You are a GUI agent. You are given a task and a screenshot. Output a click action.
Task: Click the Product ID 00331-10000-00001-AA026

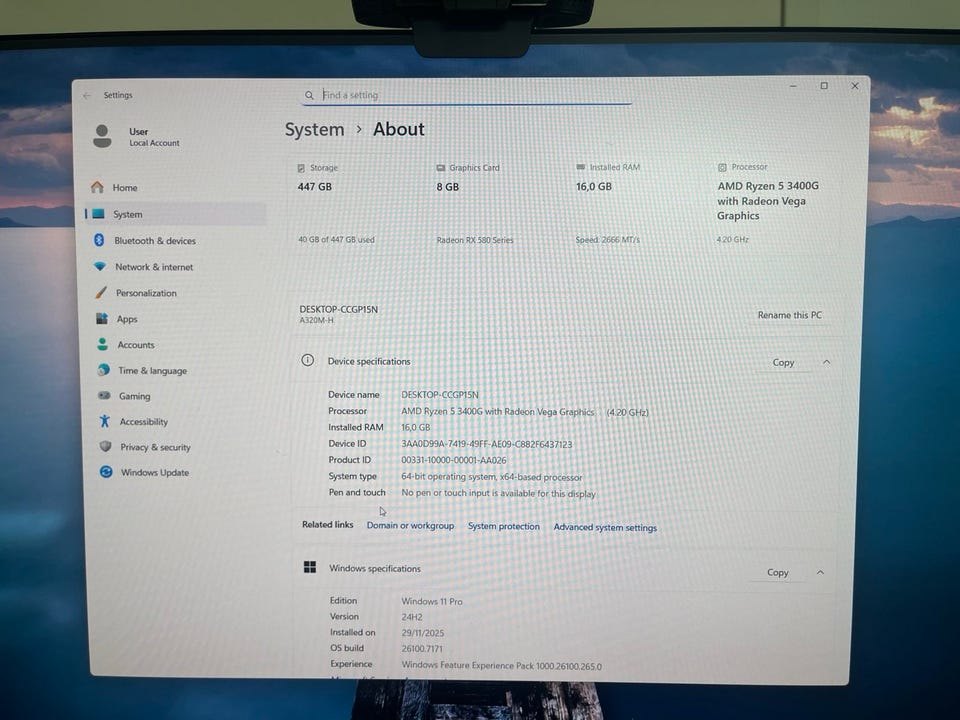coord(454,460)
